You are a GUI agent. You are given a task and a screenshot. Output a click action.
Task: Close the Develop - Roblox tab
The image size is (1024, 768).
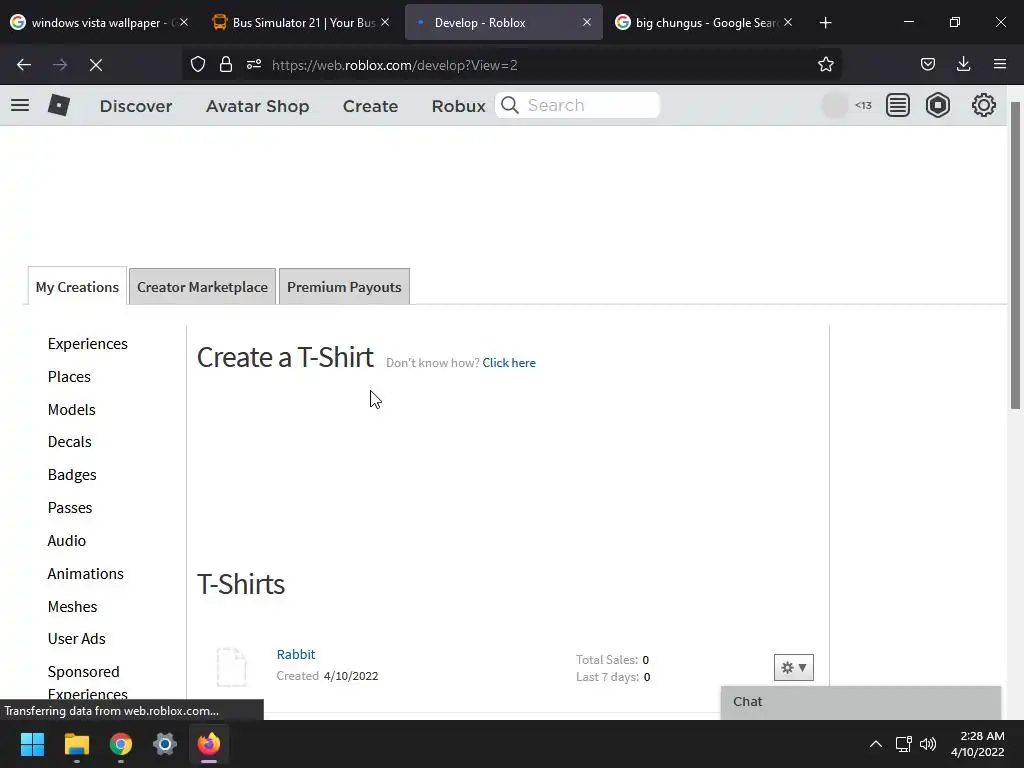click(587, 22)
